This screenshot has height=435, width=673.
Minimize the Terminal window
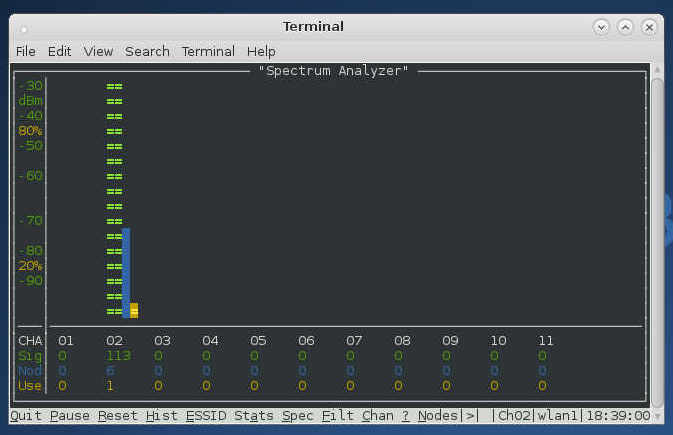coord(601,27)
